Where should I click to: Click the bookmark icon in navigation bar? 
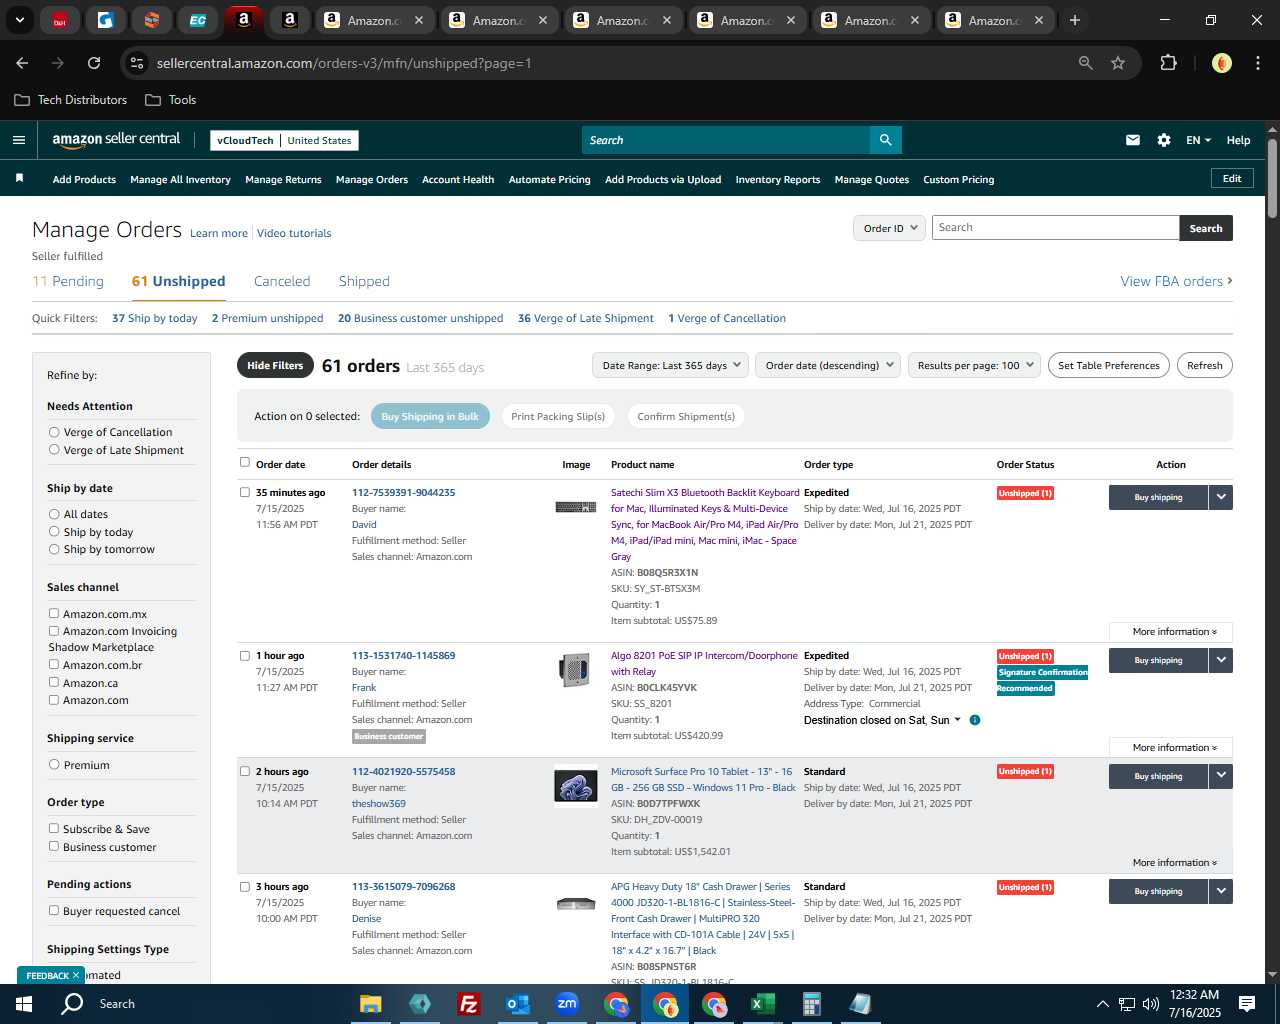pyautogui.click(x=19, y=178)
